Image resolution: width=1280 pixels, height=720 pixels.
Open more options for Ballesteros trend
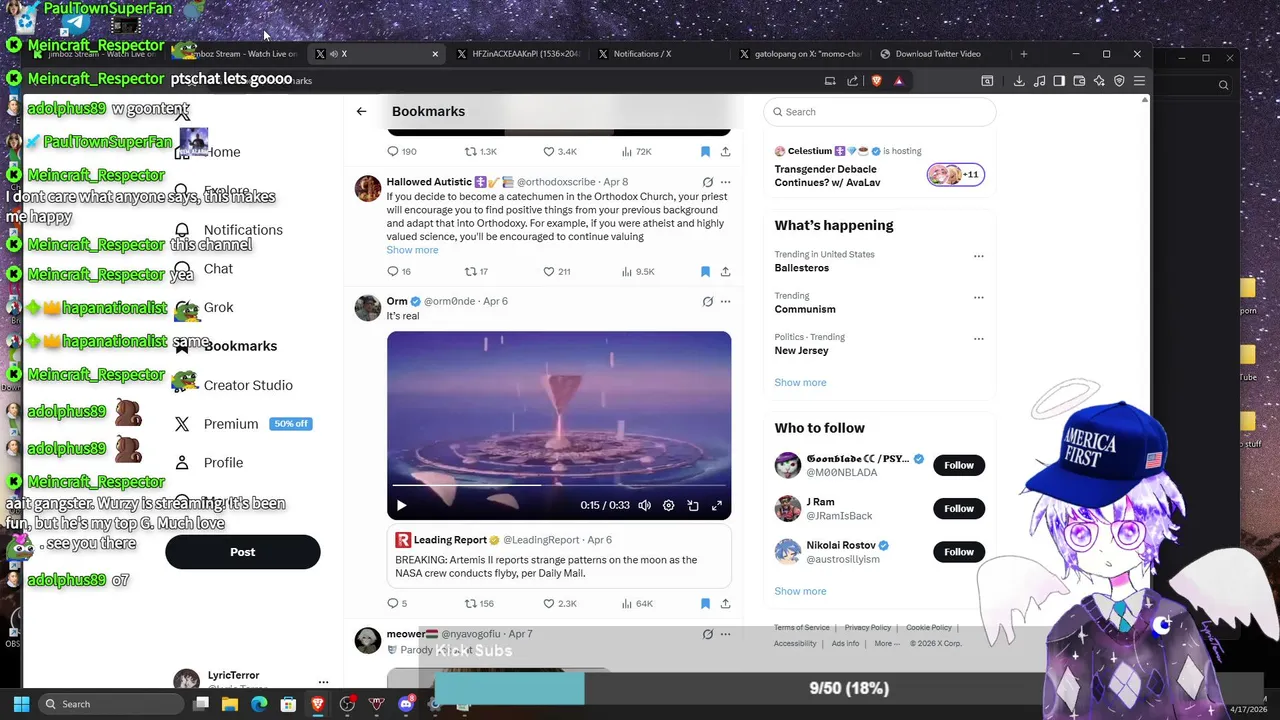tap(978, 256)
